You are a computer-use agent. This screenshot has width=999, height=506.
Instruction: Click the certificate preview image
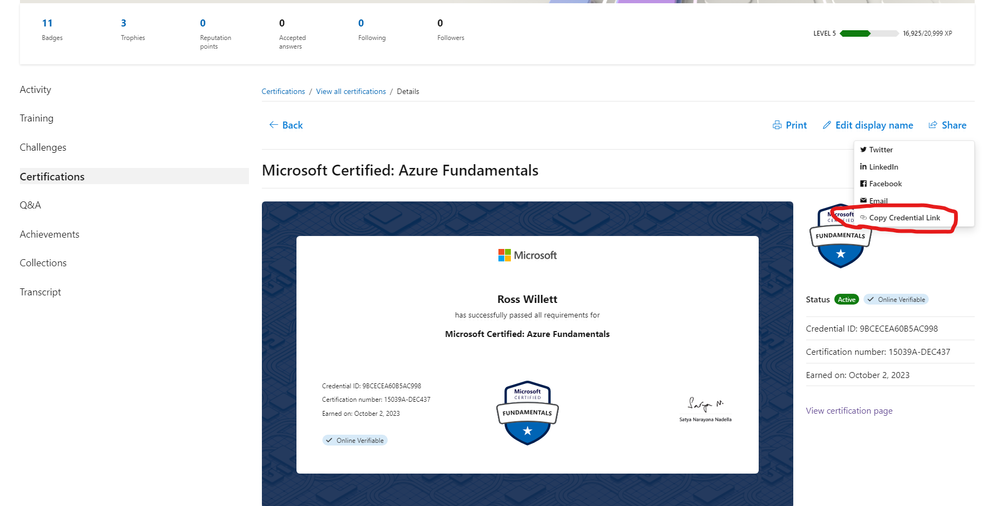click(x=527, y=354)
